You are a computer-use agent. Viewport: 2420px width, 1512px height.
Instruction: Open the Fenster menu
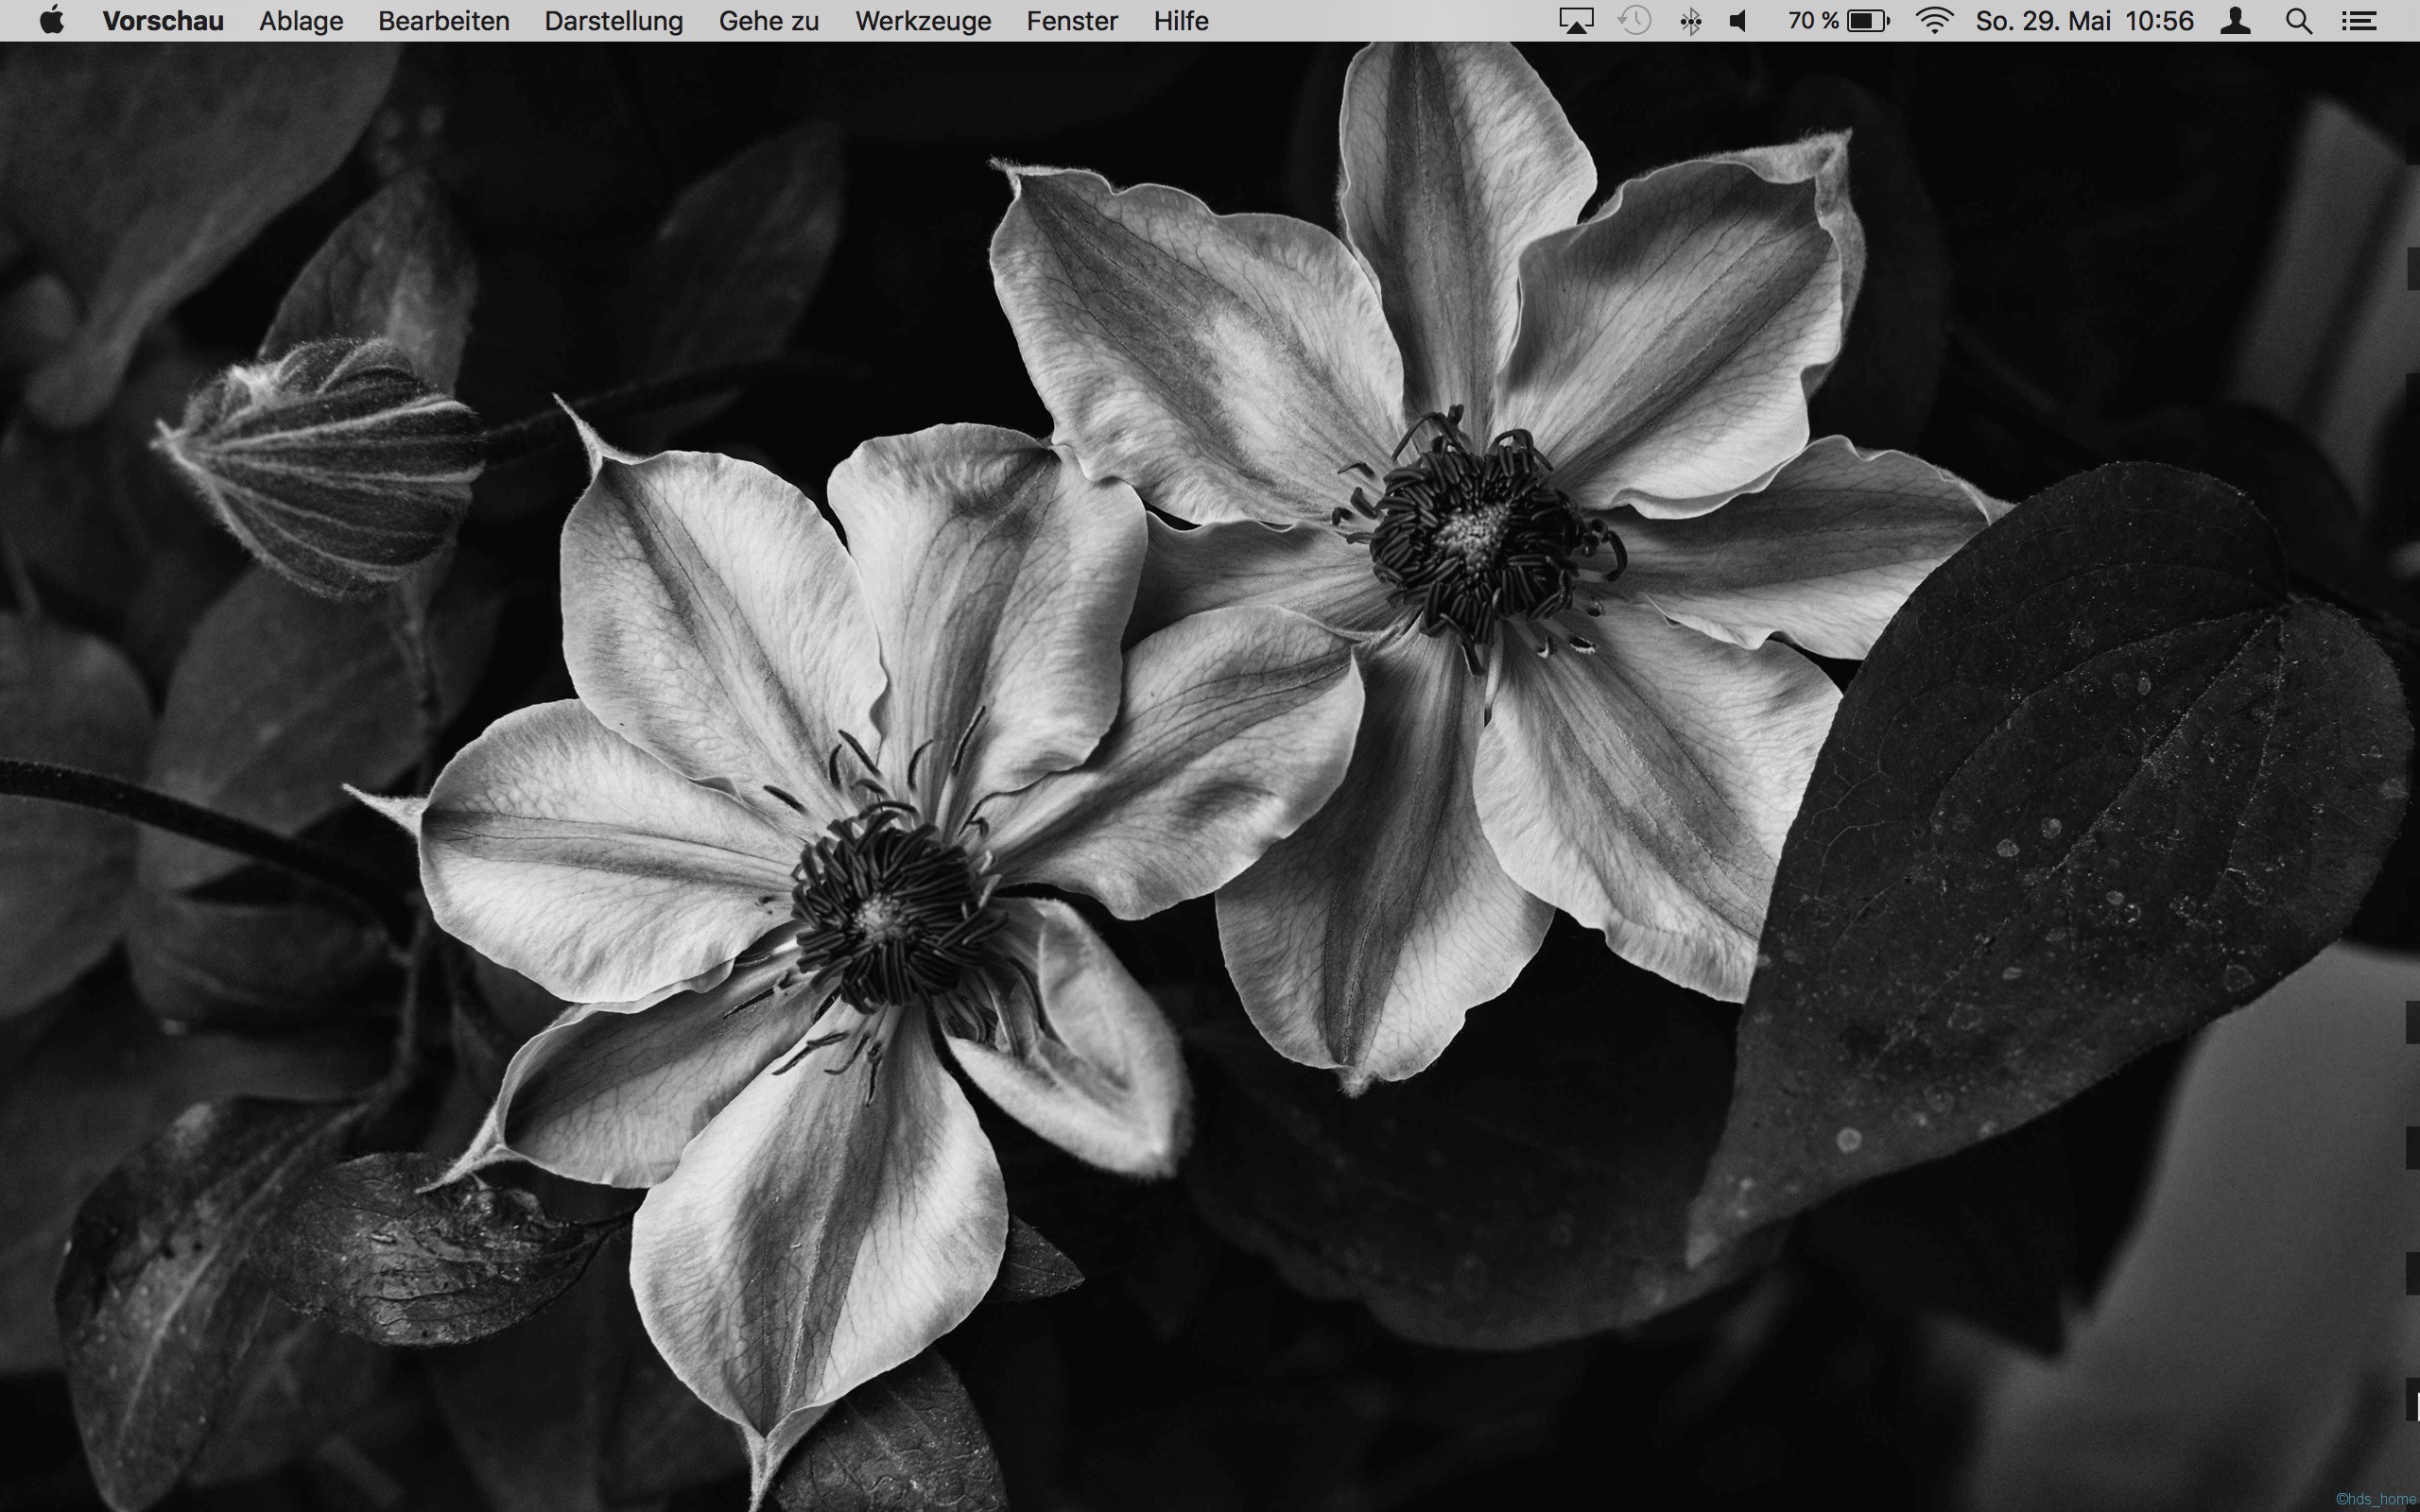pos(1072,21)
